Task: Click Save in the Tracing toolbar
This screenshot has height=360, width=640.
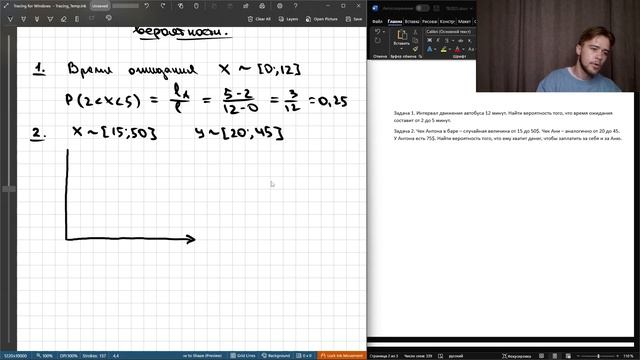Action: click(x=354, y=19)
